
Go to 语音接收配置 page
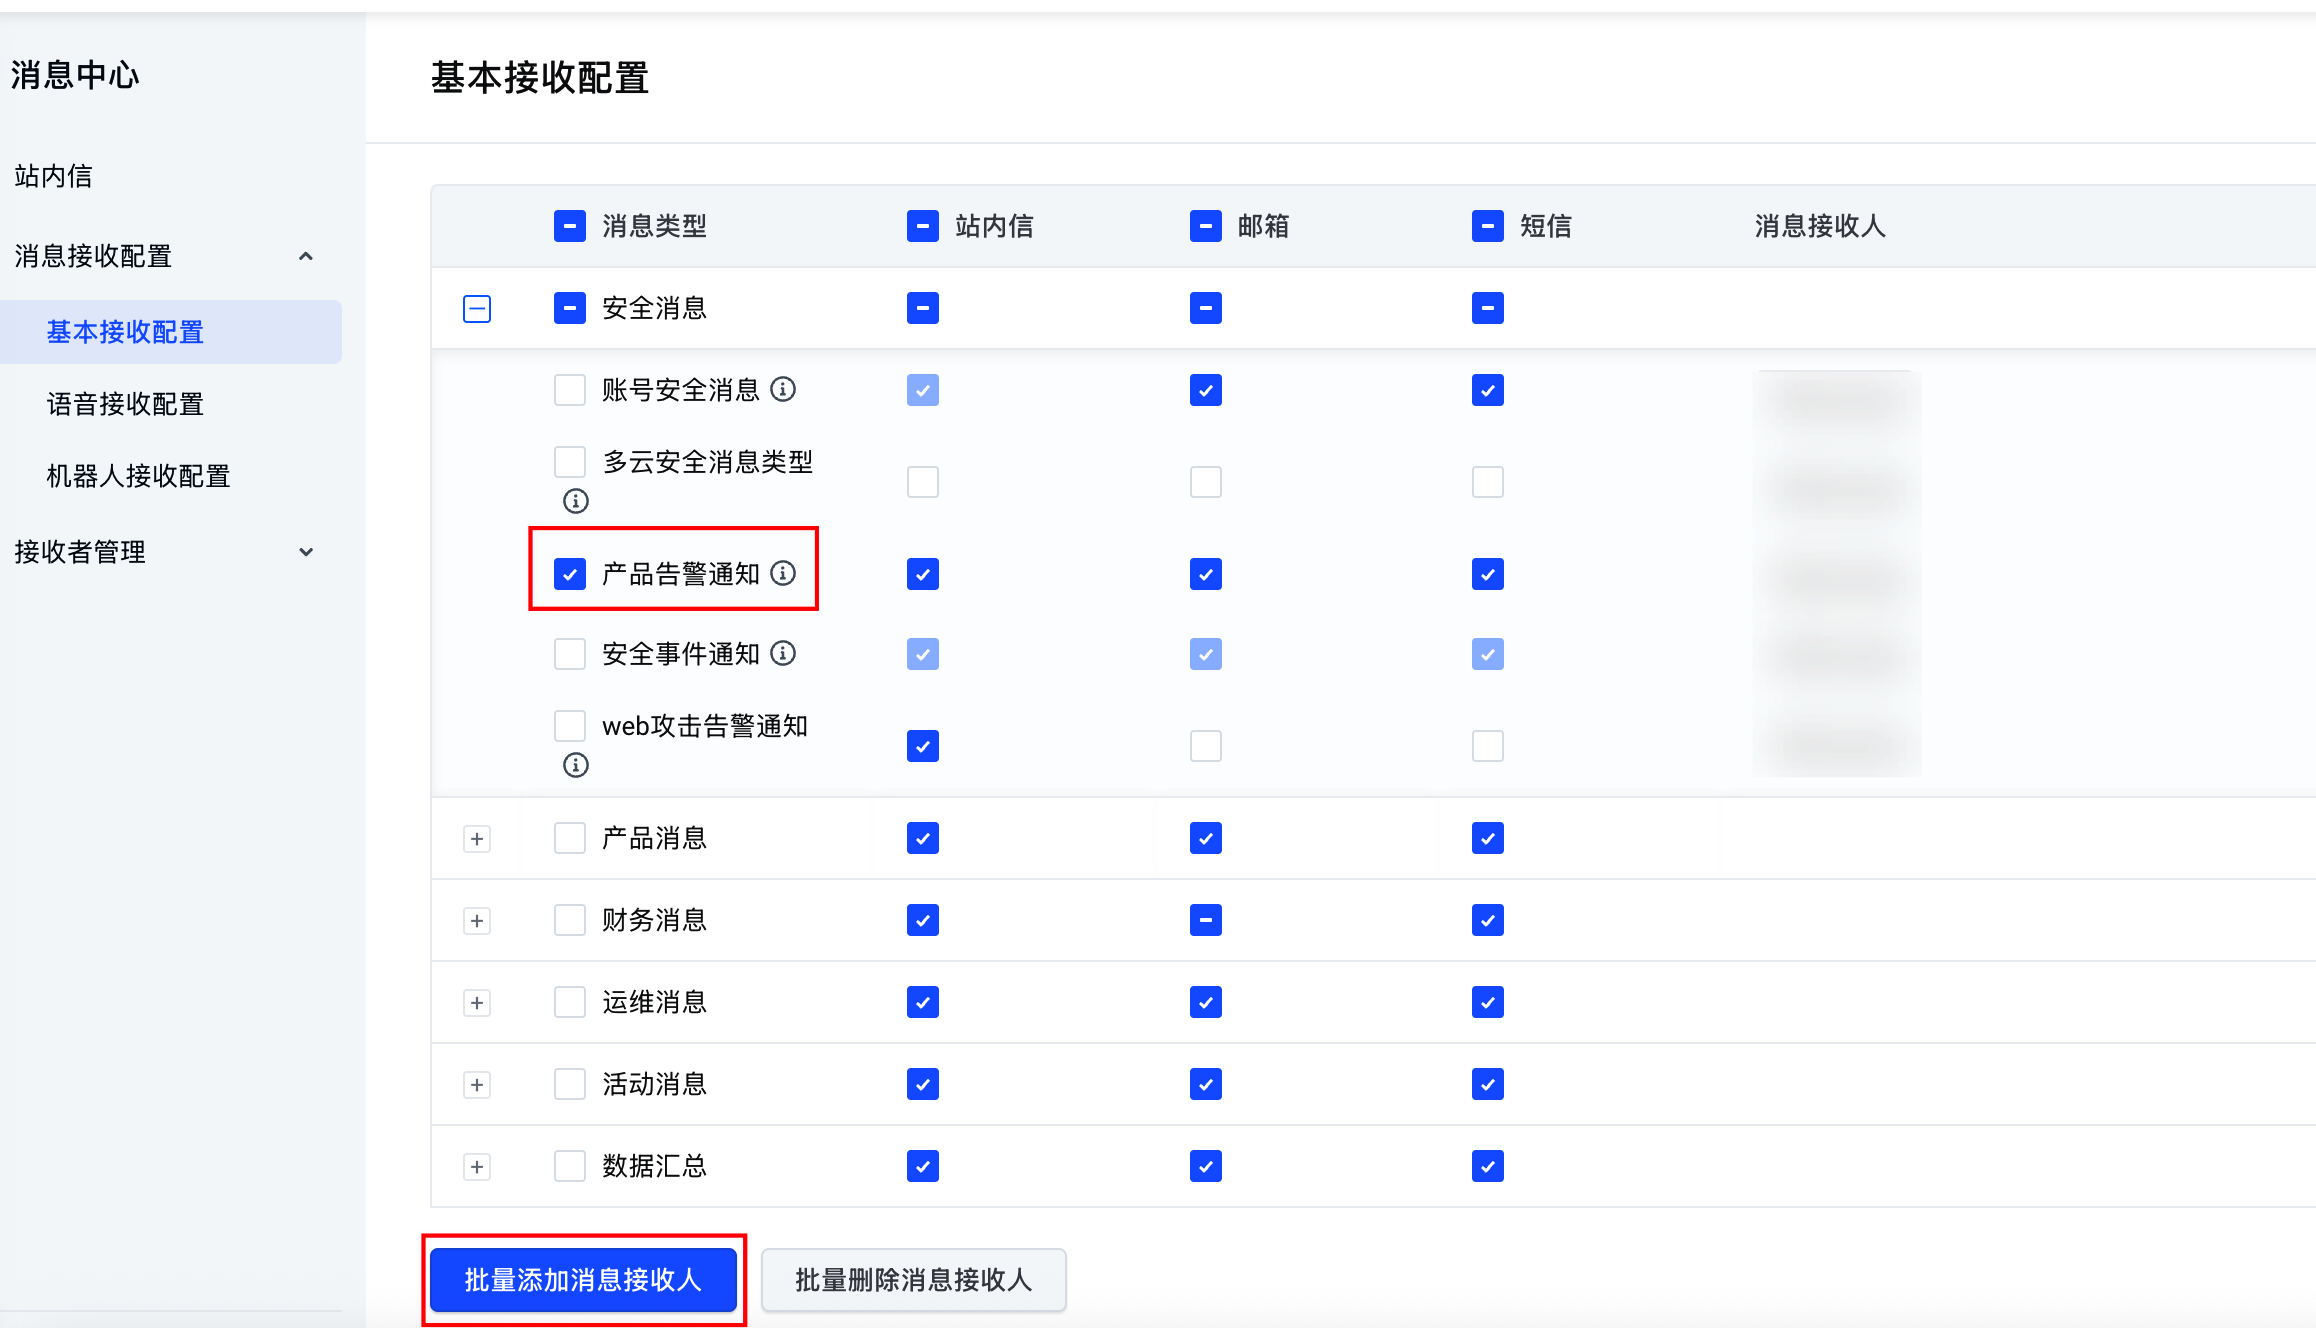(125, 404)
